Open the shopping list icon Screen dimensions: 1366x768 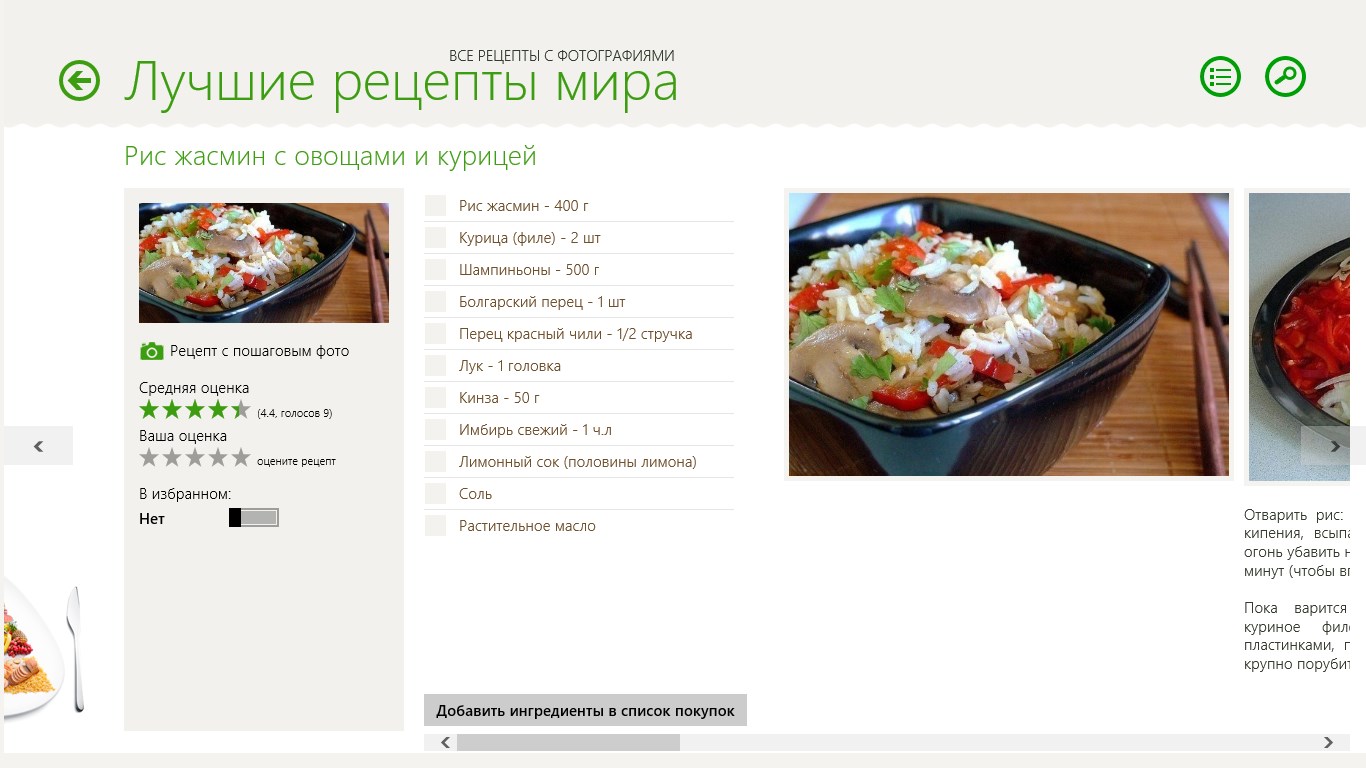tap(1220, 77)
